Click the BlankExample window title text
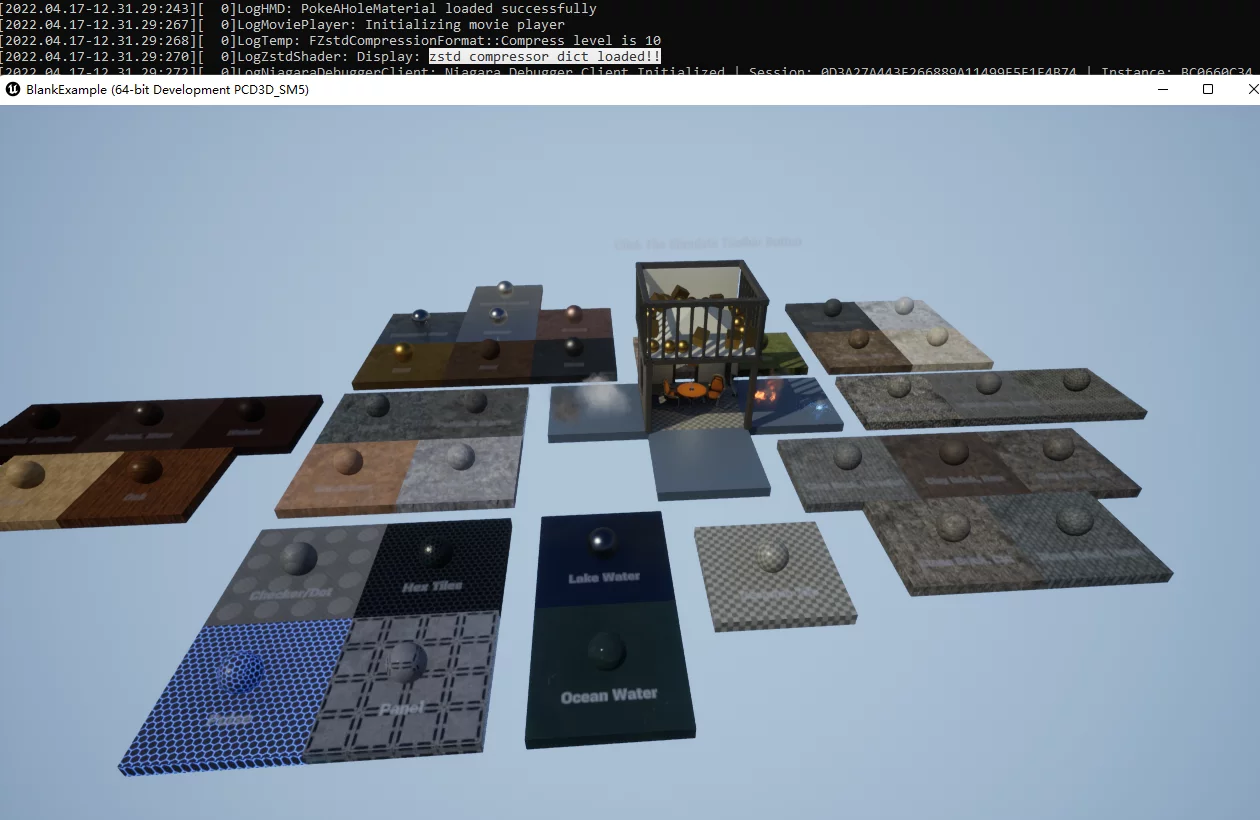This screenshot has height=820, width=1260. click(167, 90)
